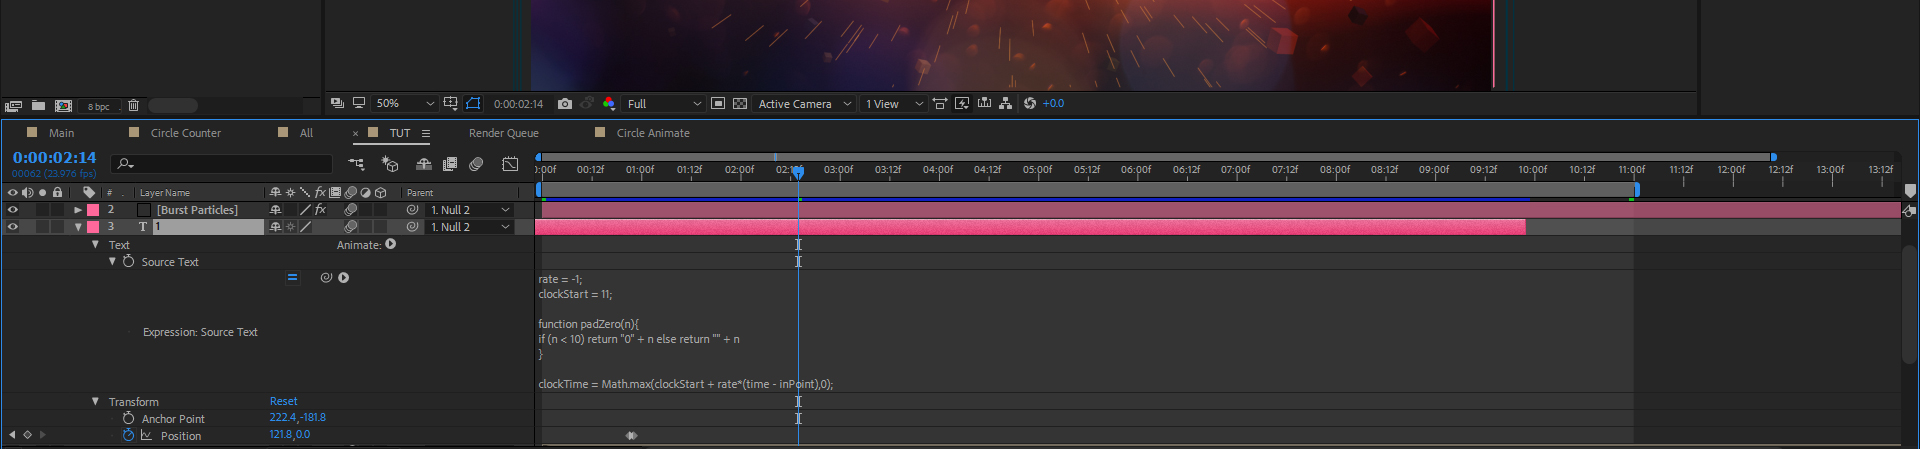
Task: Open the magnification ratio 50% dropdown
Action: tap(405, 103)
